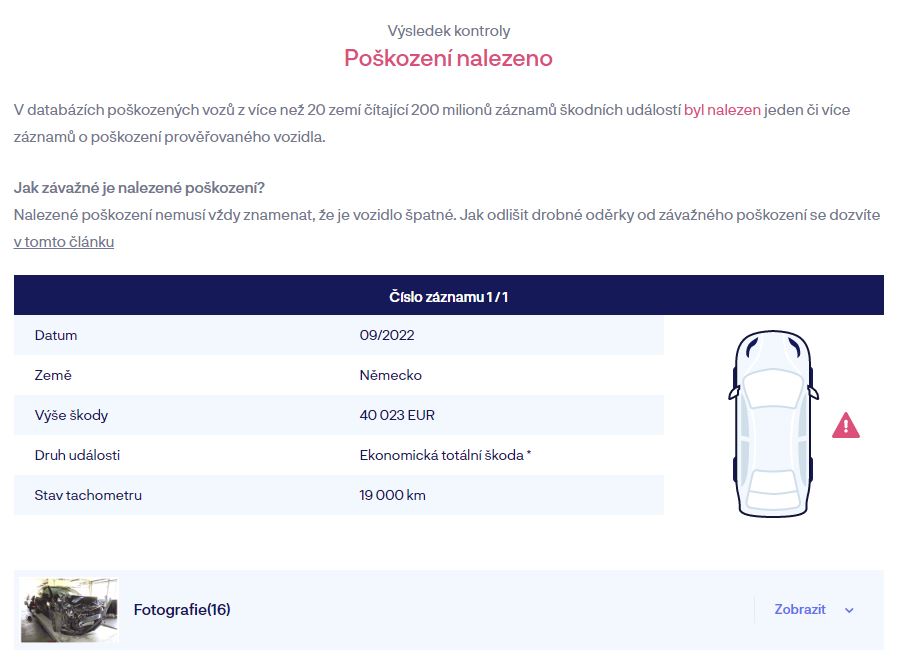Click the 'Fotografie(16)' label
This screenshot has height=662, width=905.
(x=182, y=609)
